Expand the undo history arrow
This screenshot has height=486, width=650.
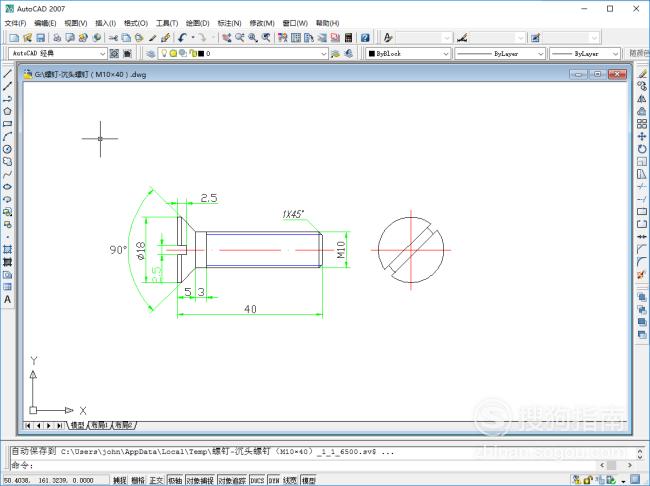click(193, 38)
